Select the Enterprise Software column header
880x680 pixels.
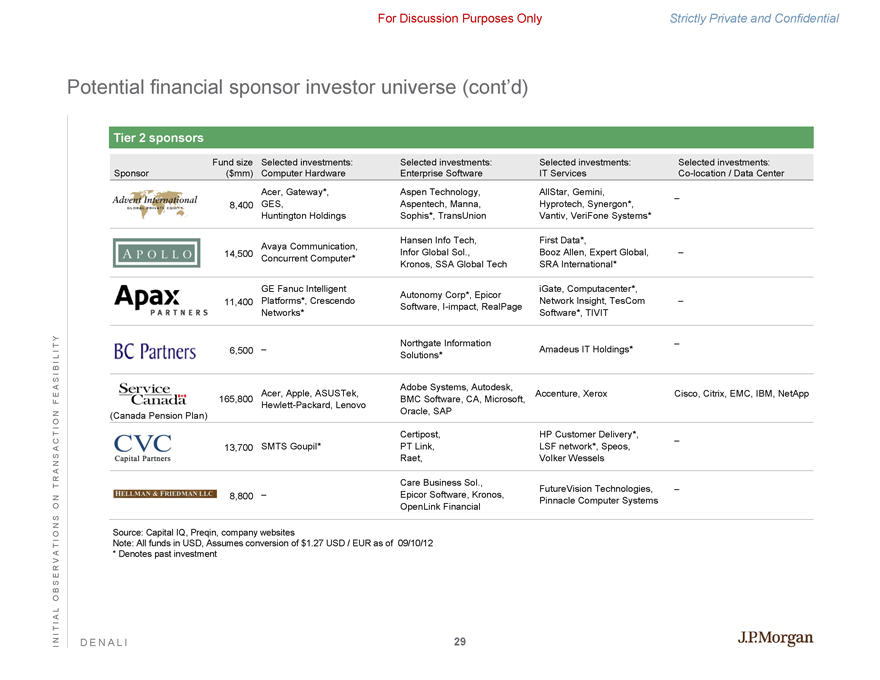click(449, 173)
